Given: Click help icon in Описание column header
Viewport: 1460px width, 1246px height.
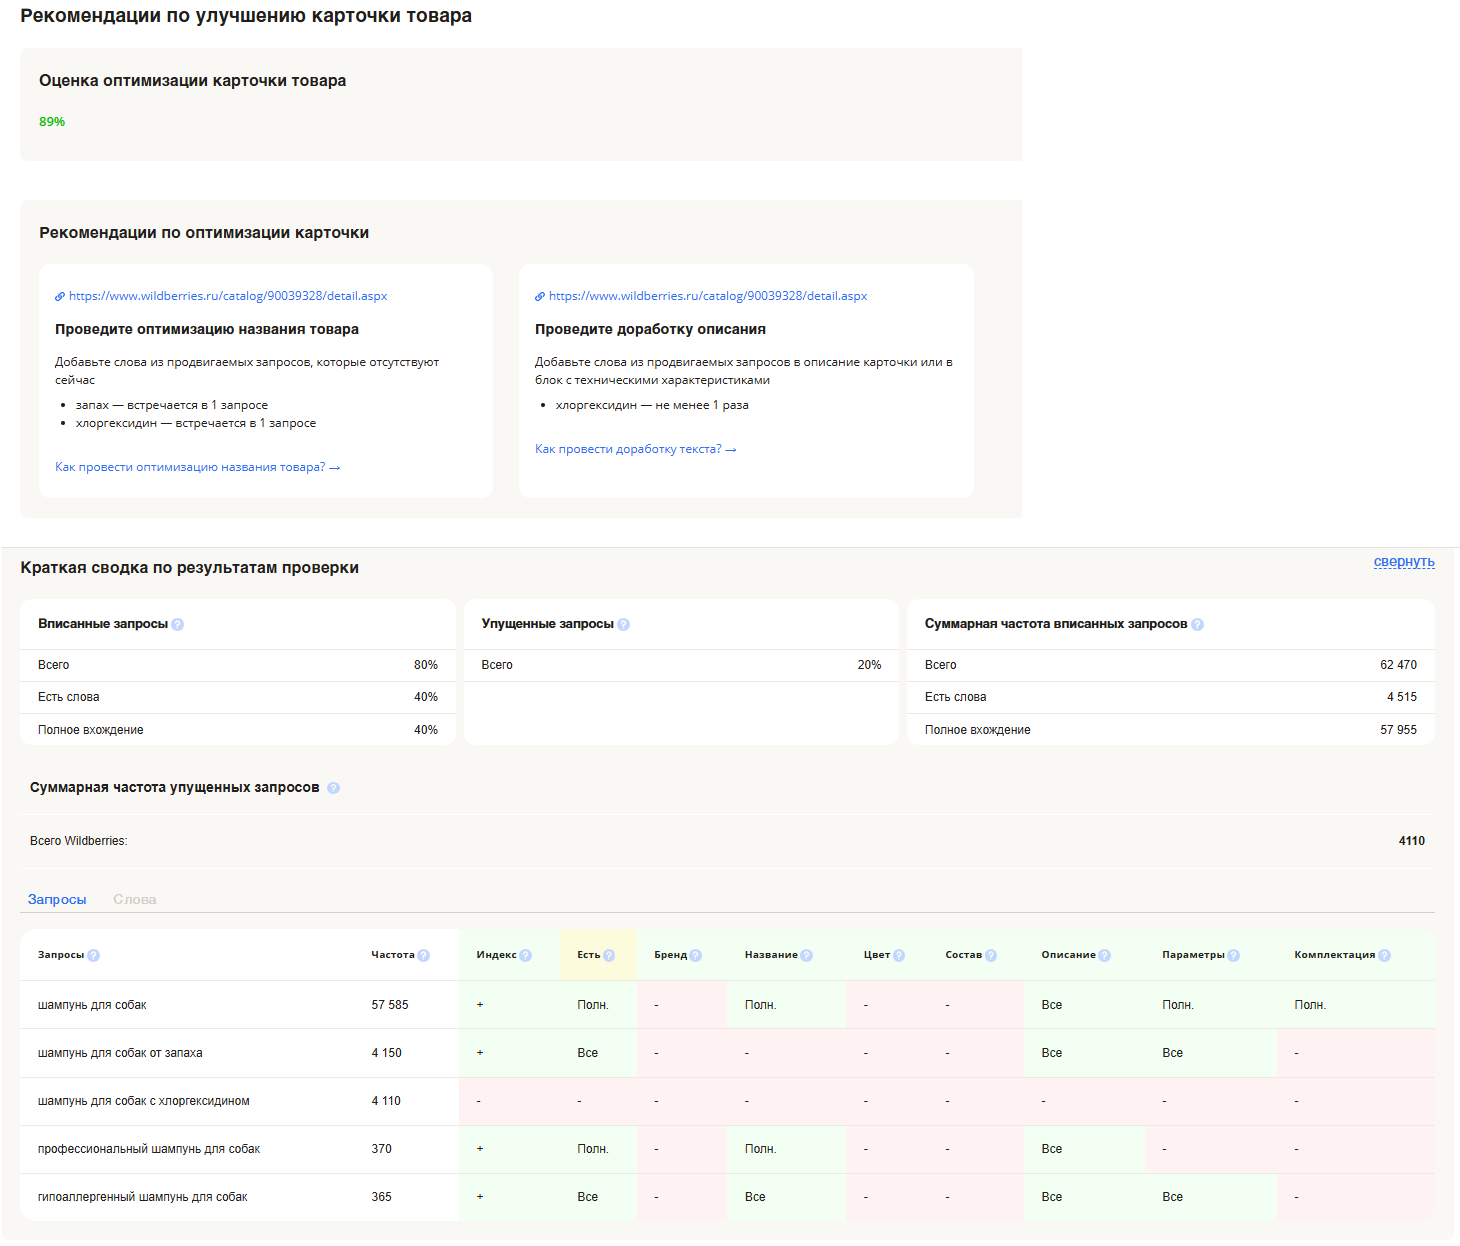Looking at the screenshot, I should pyautogui.click(x=1105, y=956).
